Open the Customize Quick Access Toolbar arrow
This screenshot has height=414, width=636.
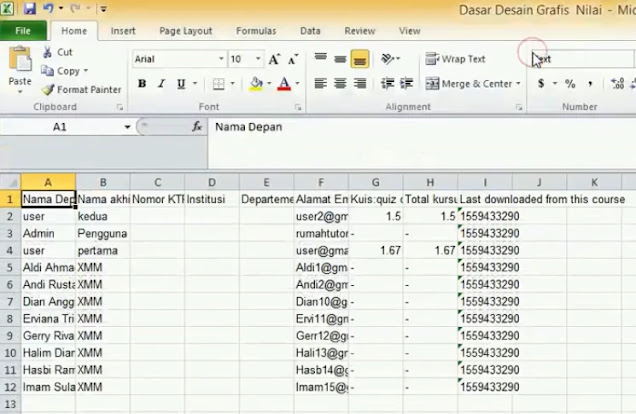pyautogui.click(x=103, y=9)
